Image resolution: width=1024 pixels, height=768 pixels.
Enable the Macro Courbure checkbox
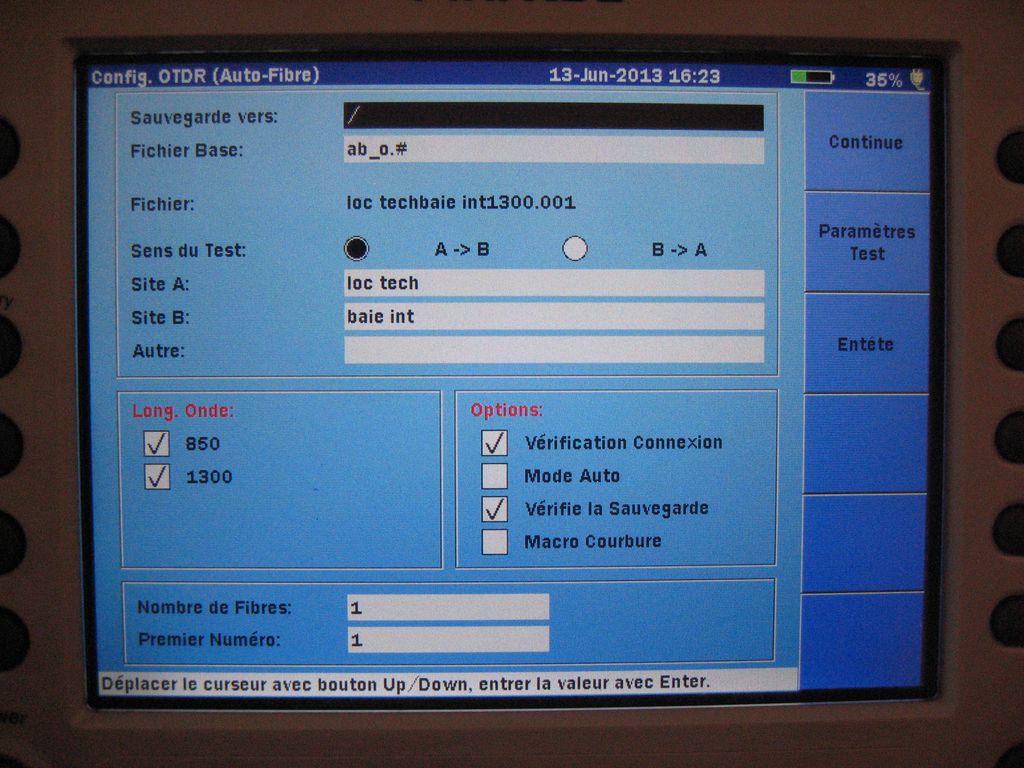tap(494, 541)
